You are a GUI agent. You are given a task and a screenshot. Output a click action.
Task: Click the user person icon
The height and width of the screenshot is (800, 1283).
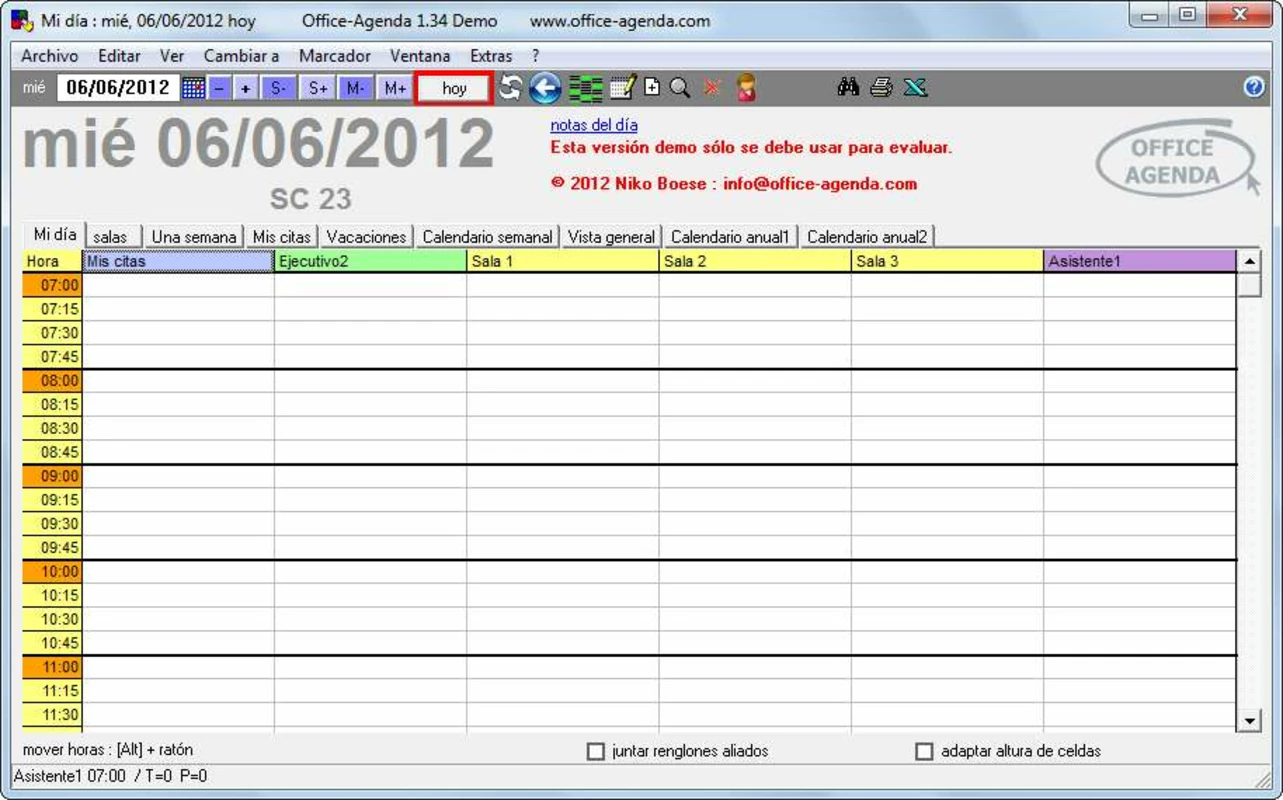pos(746,88)
